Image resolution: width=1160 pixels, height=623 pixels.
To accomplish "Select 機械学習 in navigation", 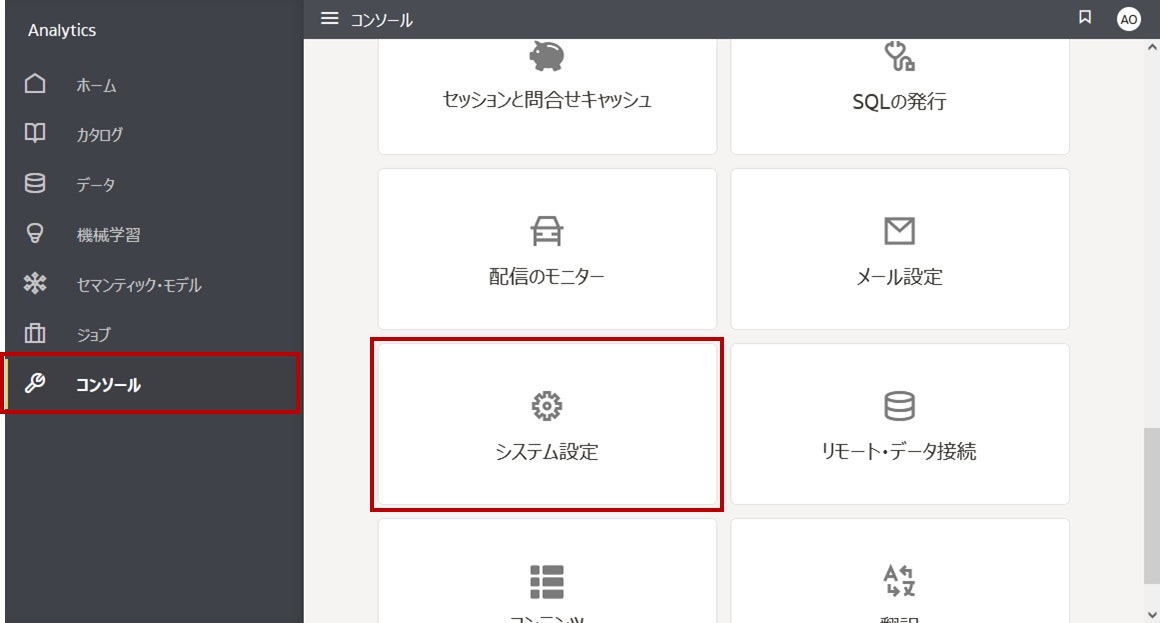I will pyautogui.click(x=108, y=235).
